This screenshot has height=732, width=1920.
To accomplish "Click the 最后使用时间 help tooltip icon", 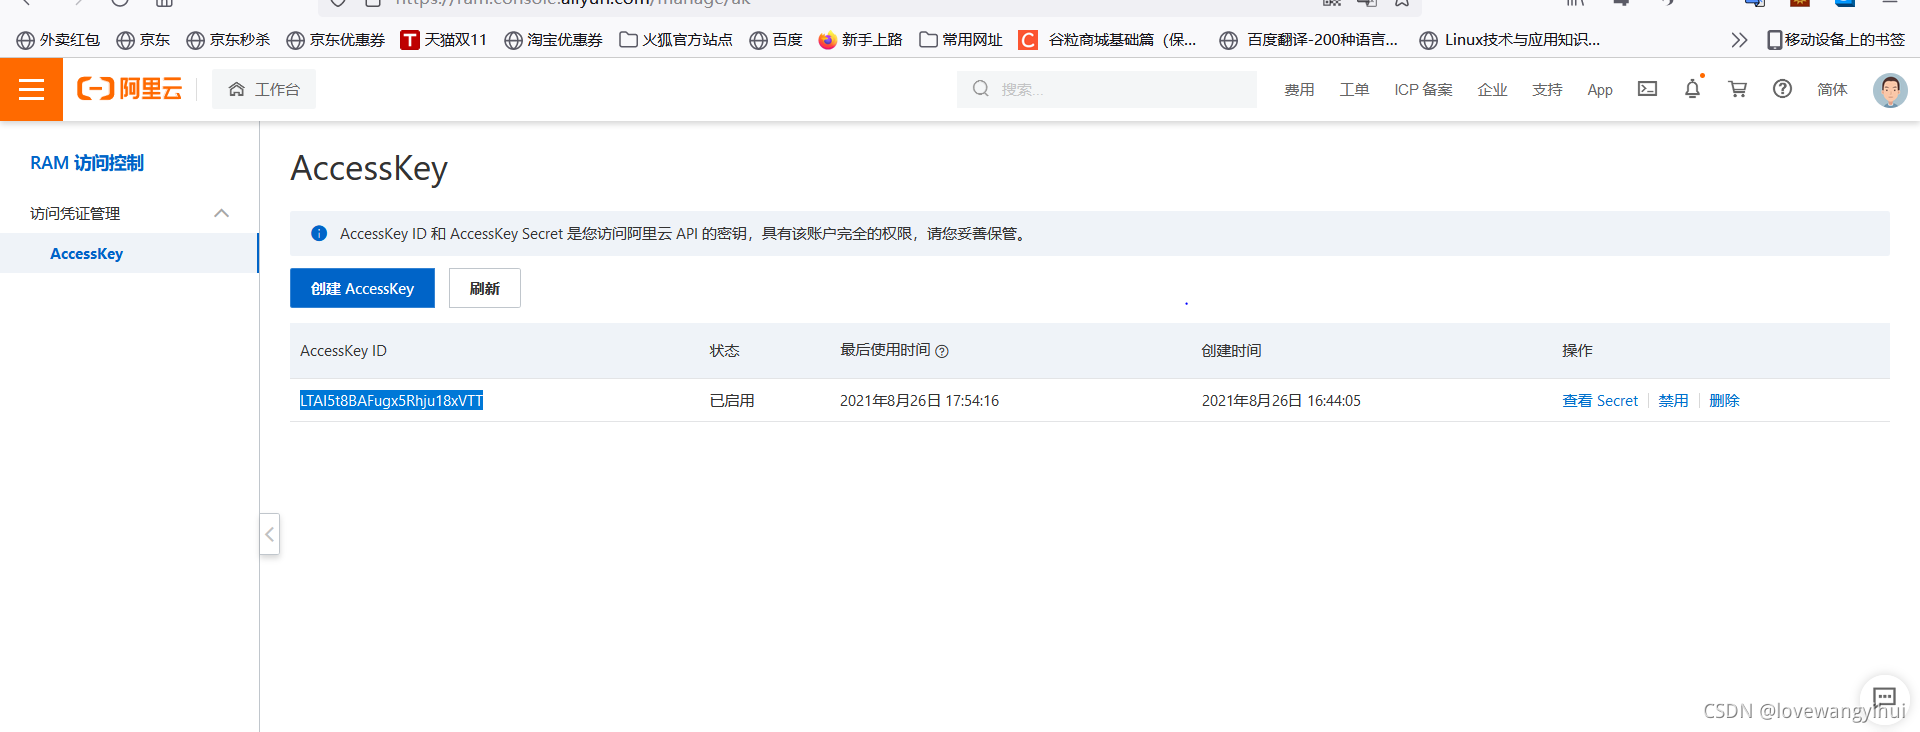I will (942, 351).
